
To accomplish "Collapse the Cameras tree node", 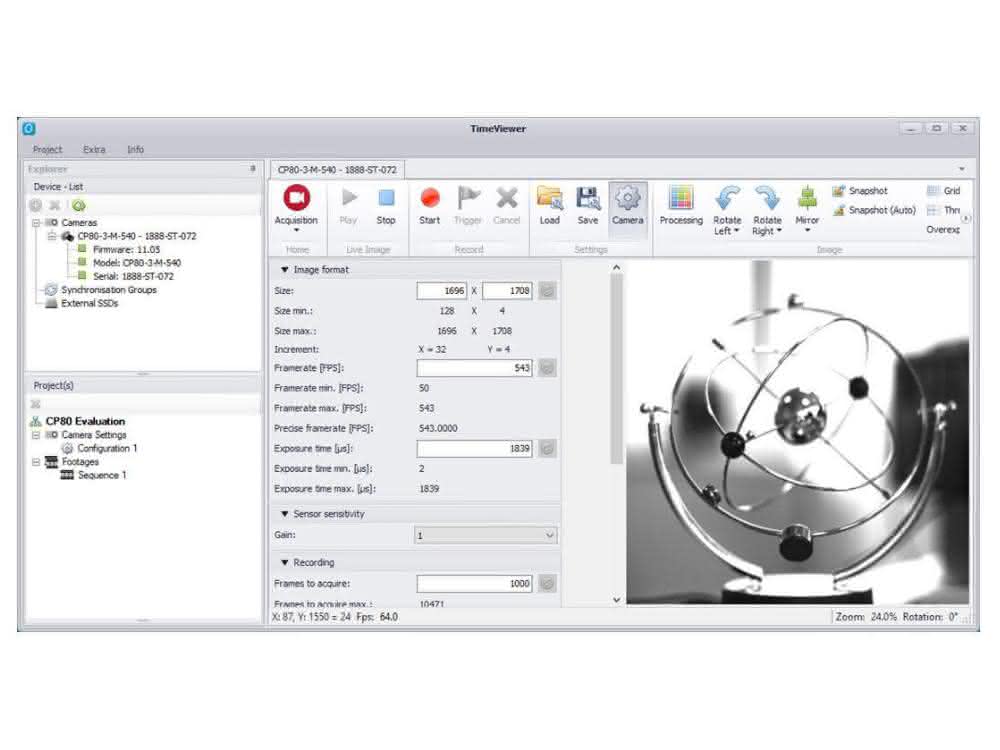I will tap(36, 223).
